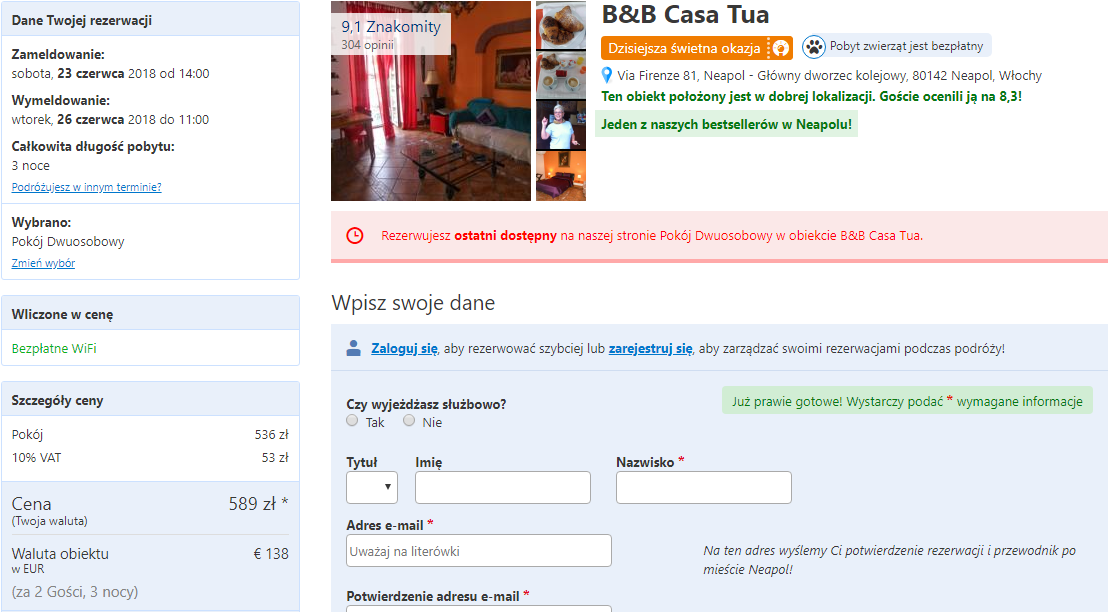Click the Adres e-mail input field
Screen dimensions: 1108x612
point(478,551)
